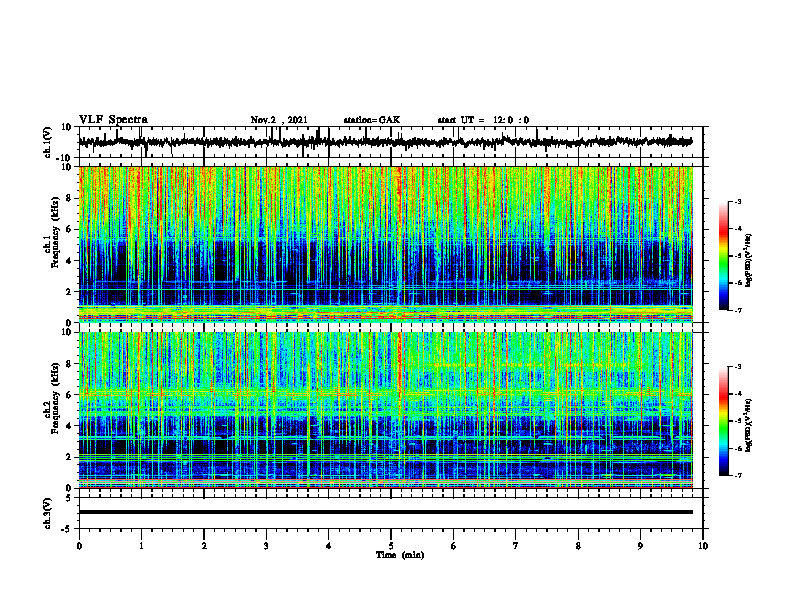Select the "station=GAK" header text
The image size is (792, 612).
tap(372, 120)
